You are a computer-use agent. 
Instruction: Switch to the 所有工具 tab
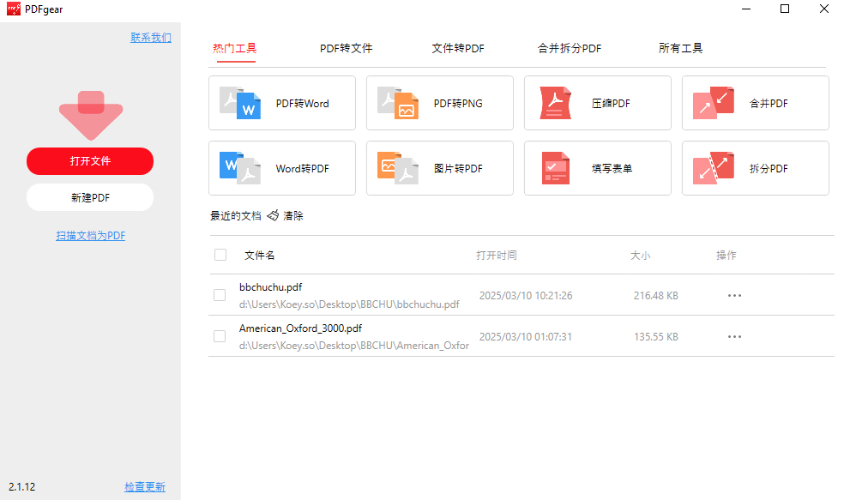(x=681, y=48)
